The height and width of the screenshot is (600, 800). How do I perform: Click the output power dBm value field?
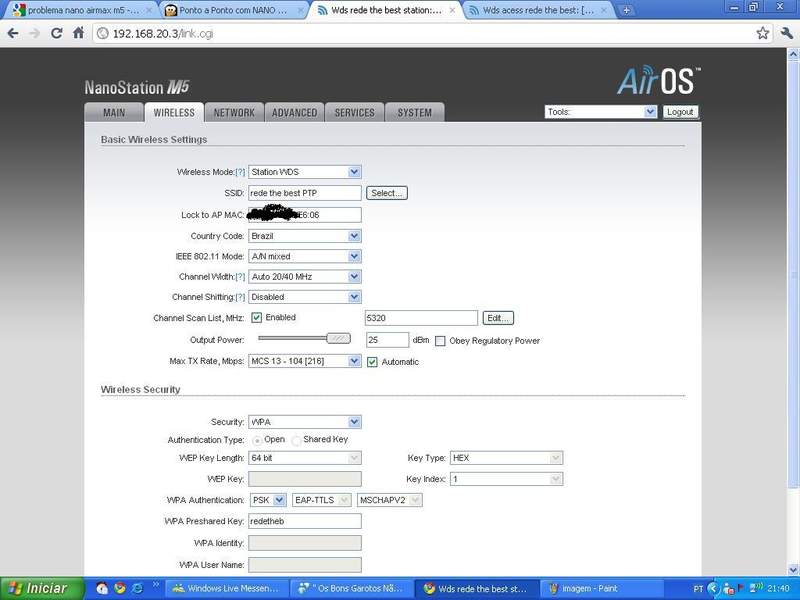tap(387, 340)
